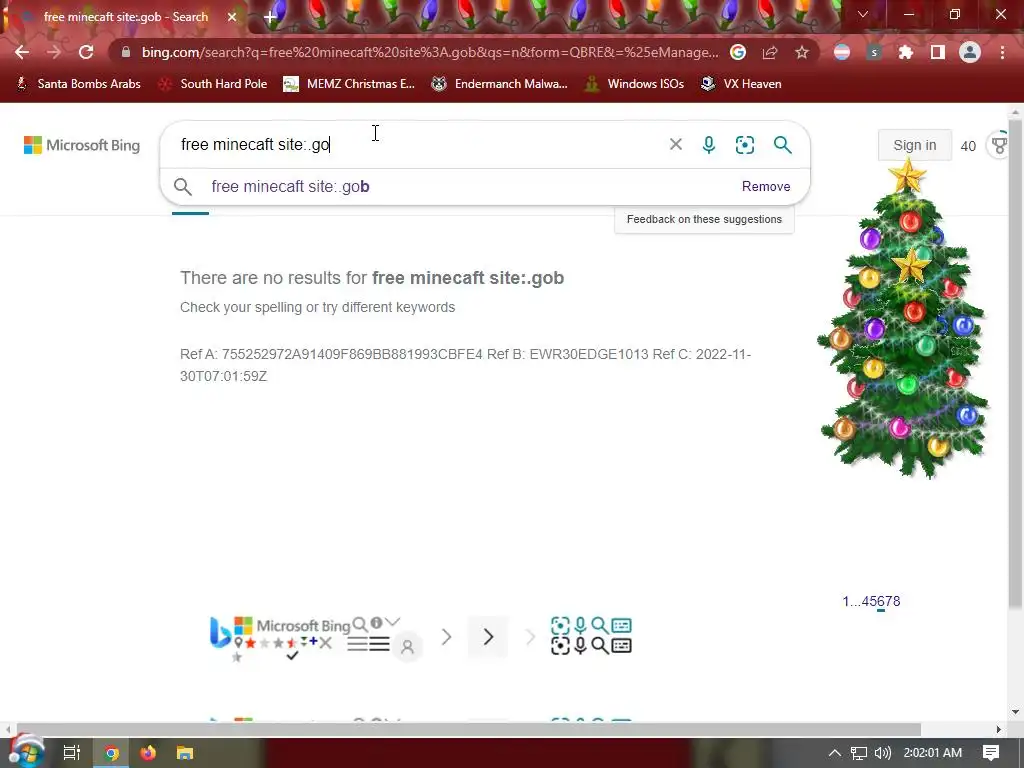Open VX Heaven bookmark
Screen dimensions: 1024x768
(741, 84)
